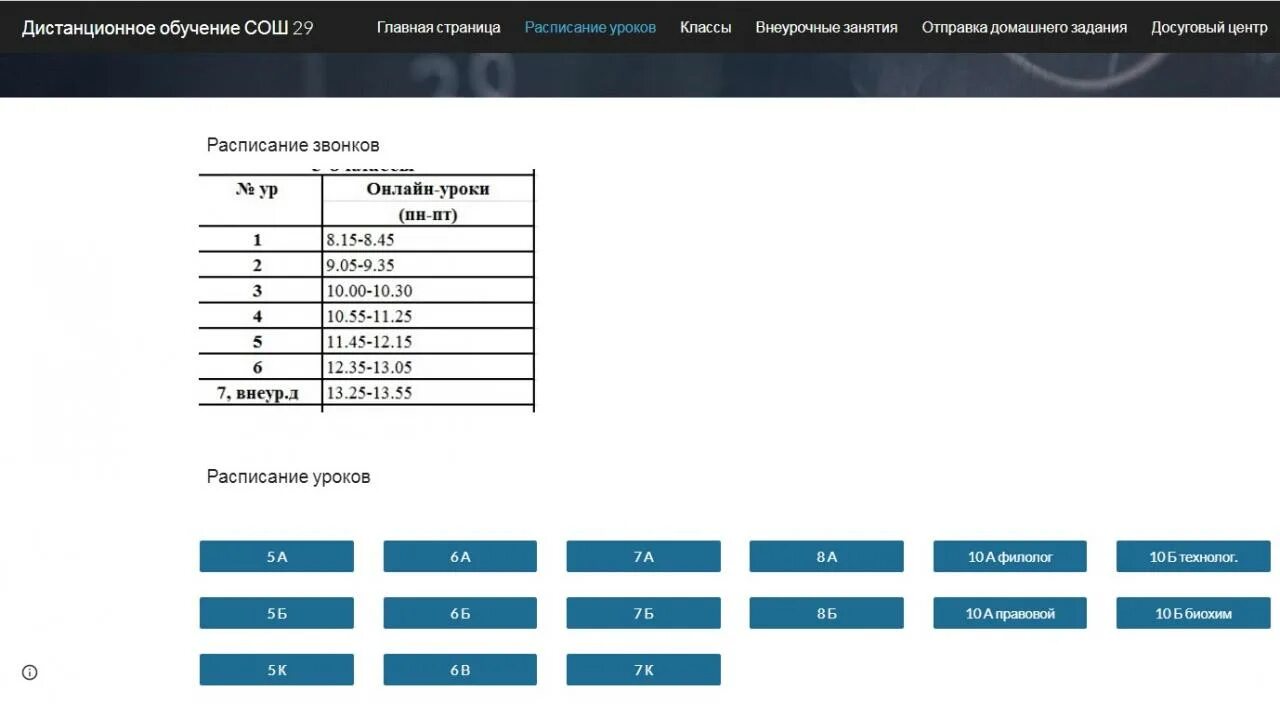Select the 8.15-8.45 time cell
The image size is (1280, 704).
[428, 240]
